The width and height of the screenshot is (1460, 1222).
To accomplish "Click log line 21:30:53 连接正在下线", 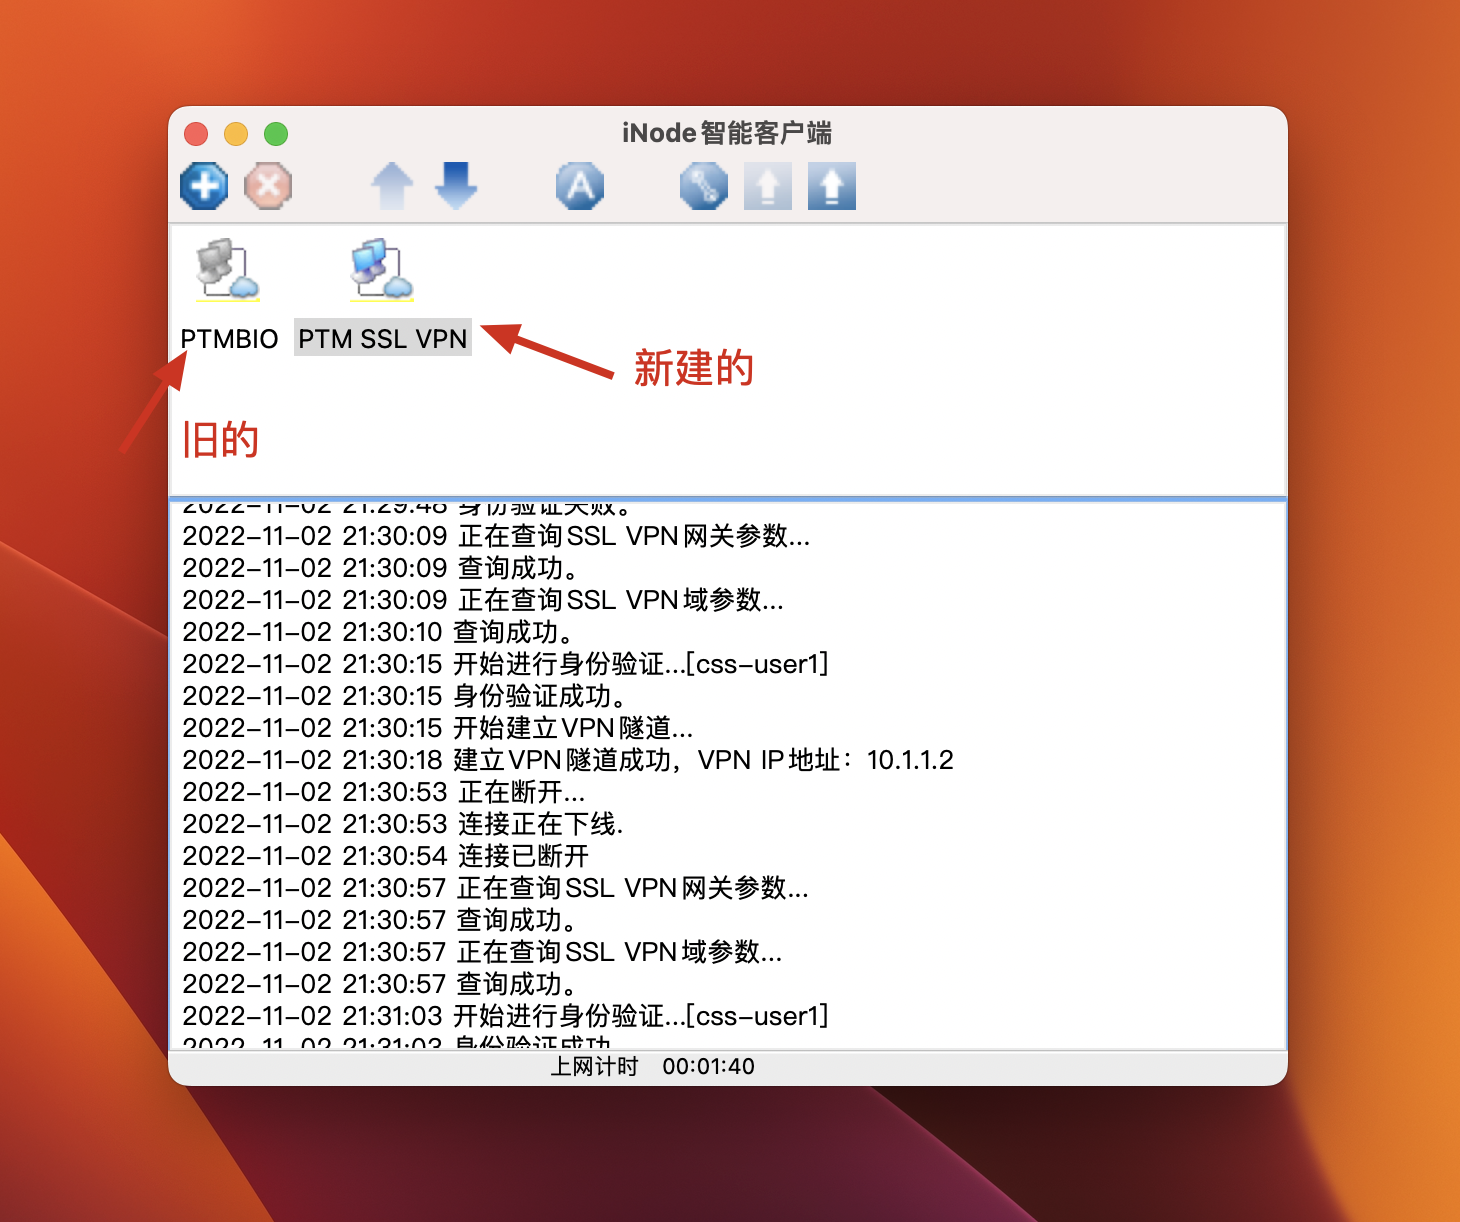I will click(403, 824).
